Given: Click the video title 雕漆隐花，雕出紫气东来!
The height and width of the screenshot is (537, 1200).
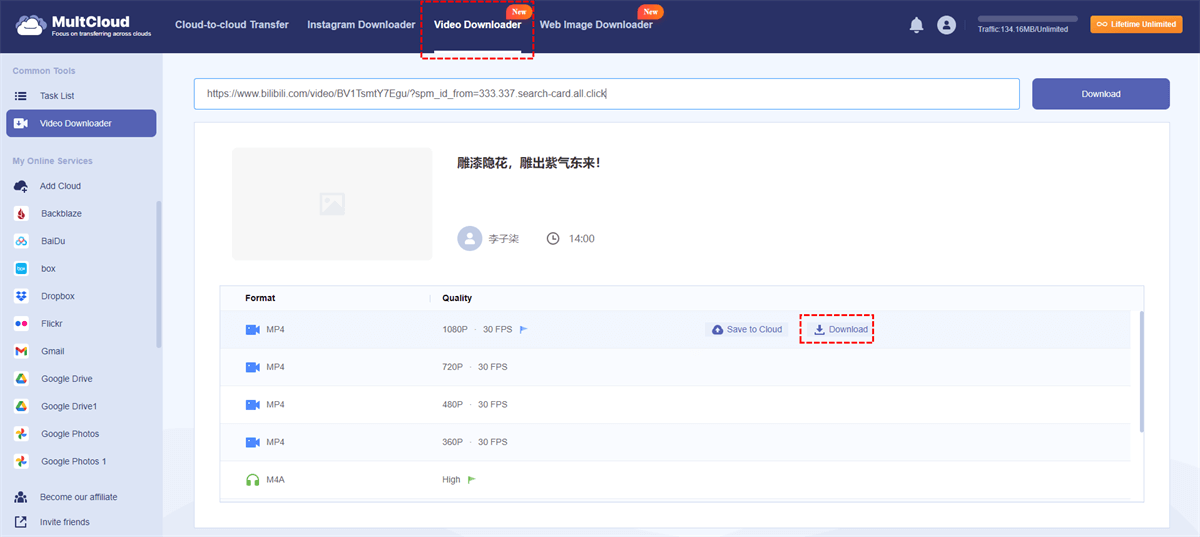Looking at the screenshot, I should (x=528, y=162).
